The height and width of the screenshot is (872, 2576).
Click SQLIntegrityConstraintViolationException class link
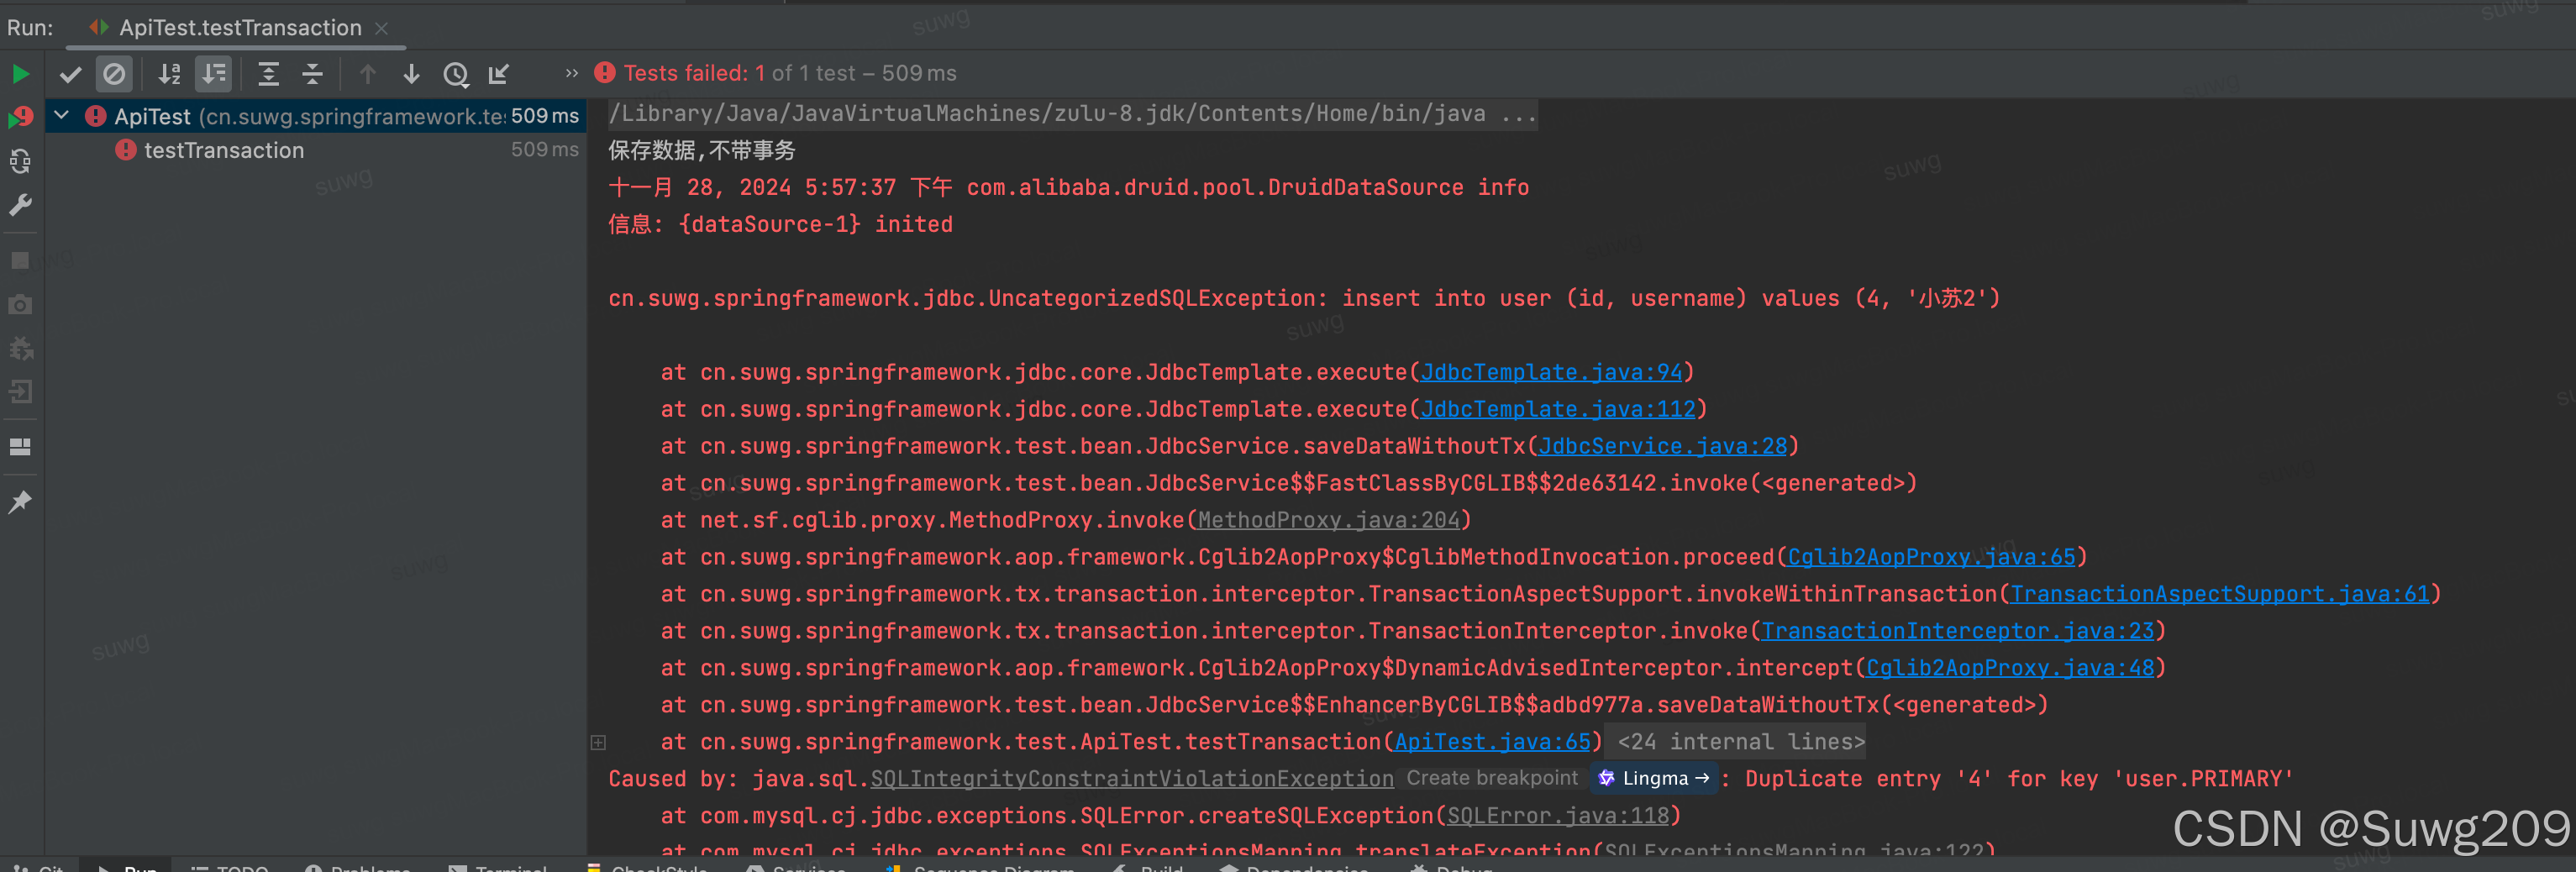(x=1132, y=779)
